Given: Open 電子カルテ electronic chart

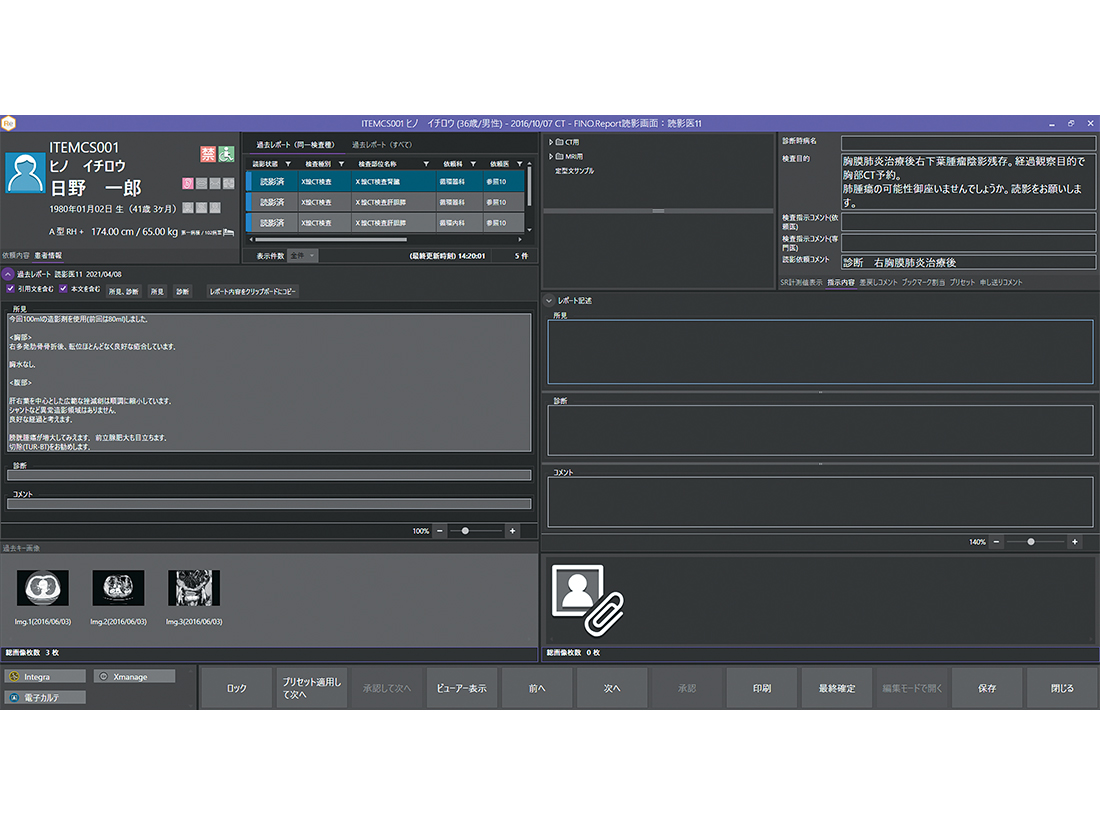Looking at the screenshot, I should pyautogui.click(x=46, y=697).
